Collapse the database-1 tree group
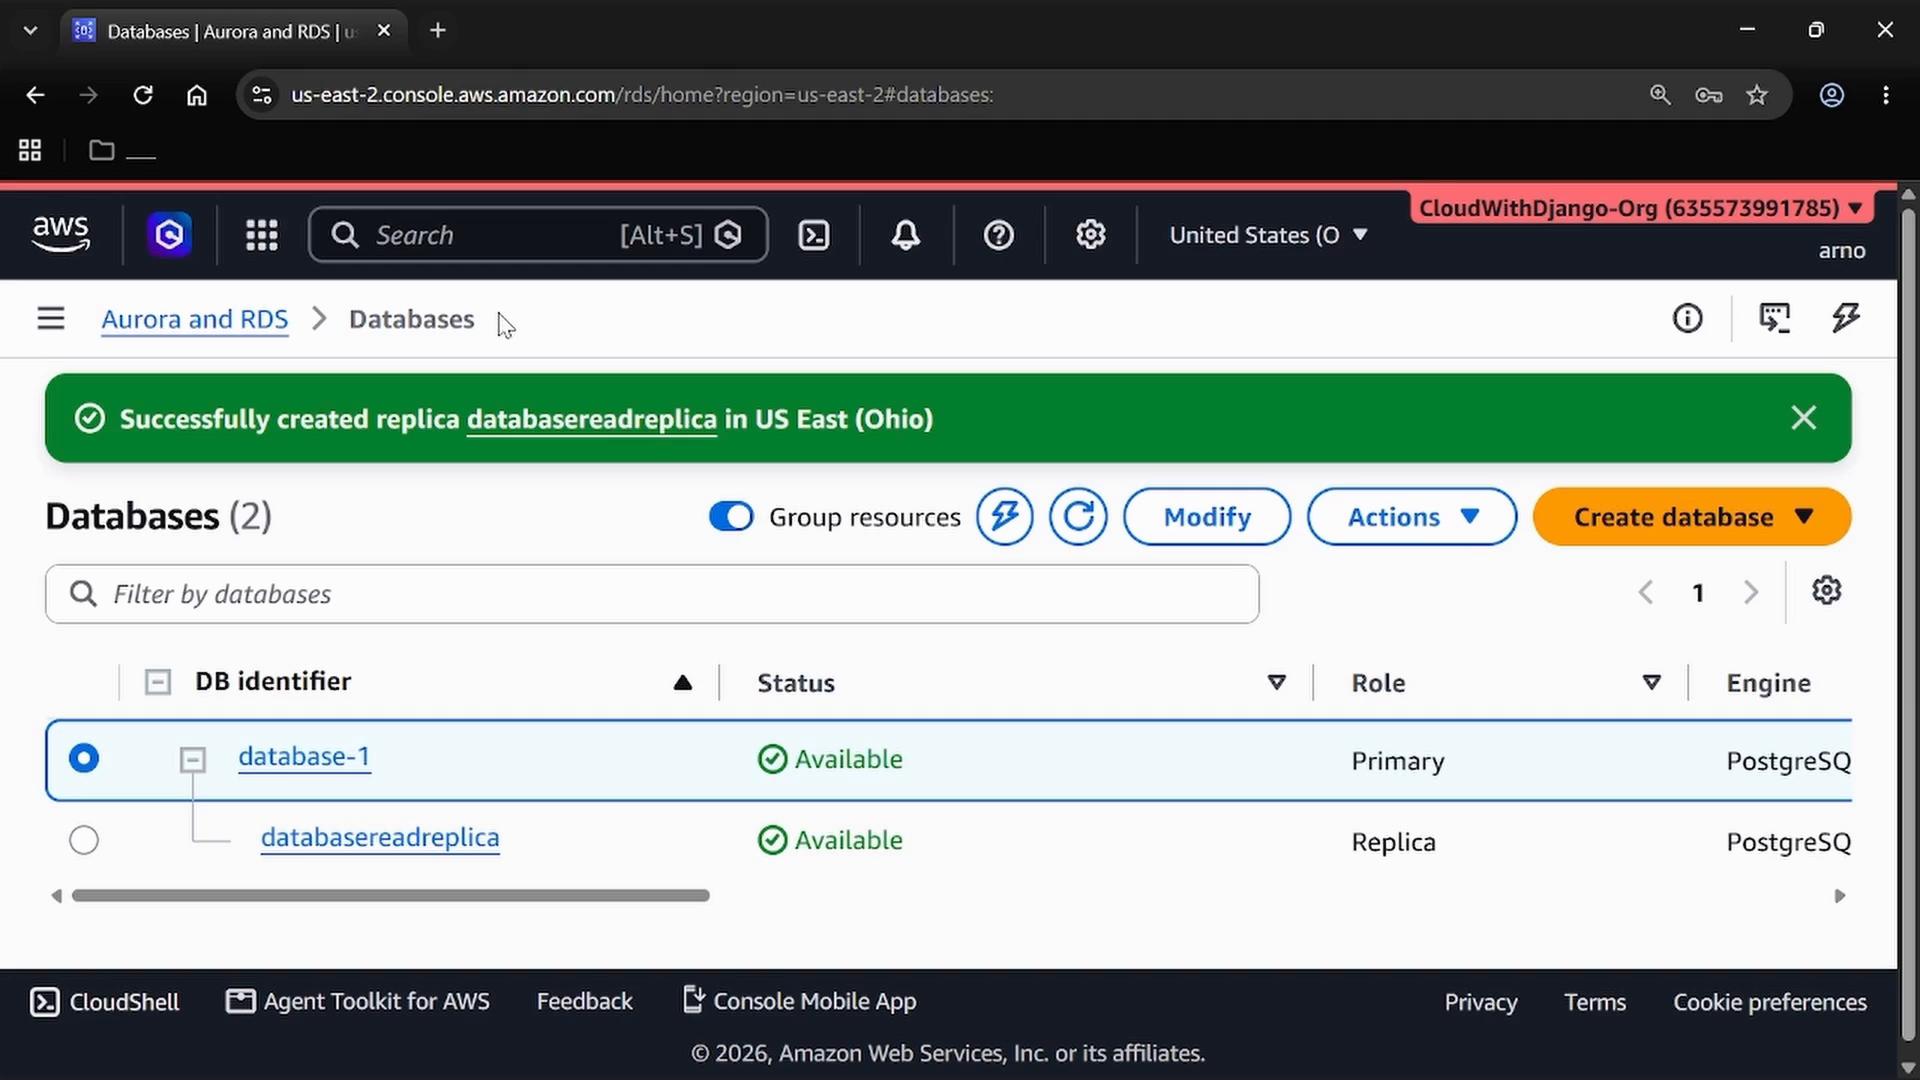This screenshot has width=1920, height=1080. (x=193, y=760)
